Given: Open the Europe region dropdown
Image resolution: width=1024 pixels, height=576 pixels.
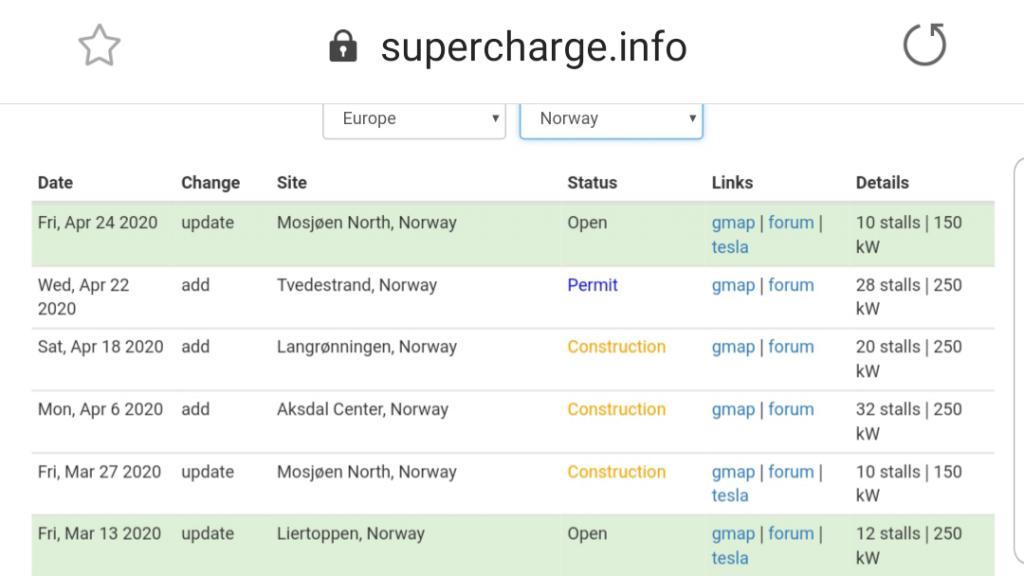Looking at the screenshot, I should tap(414, 120).
